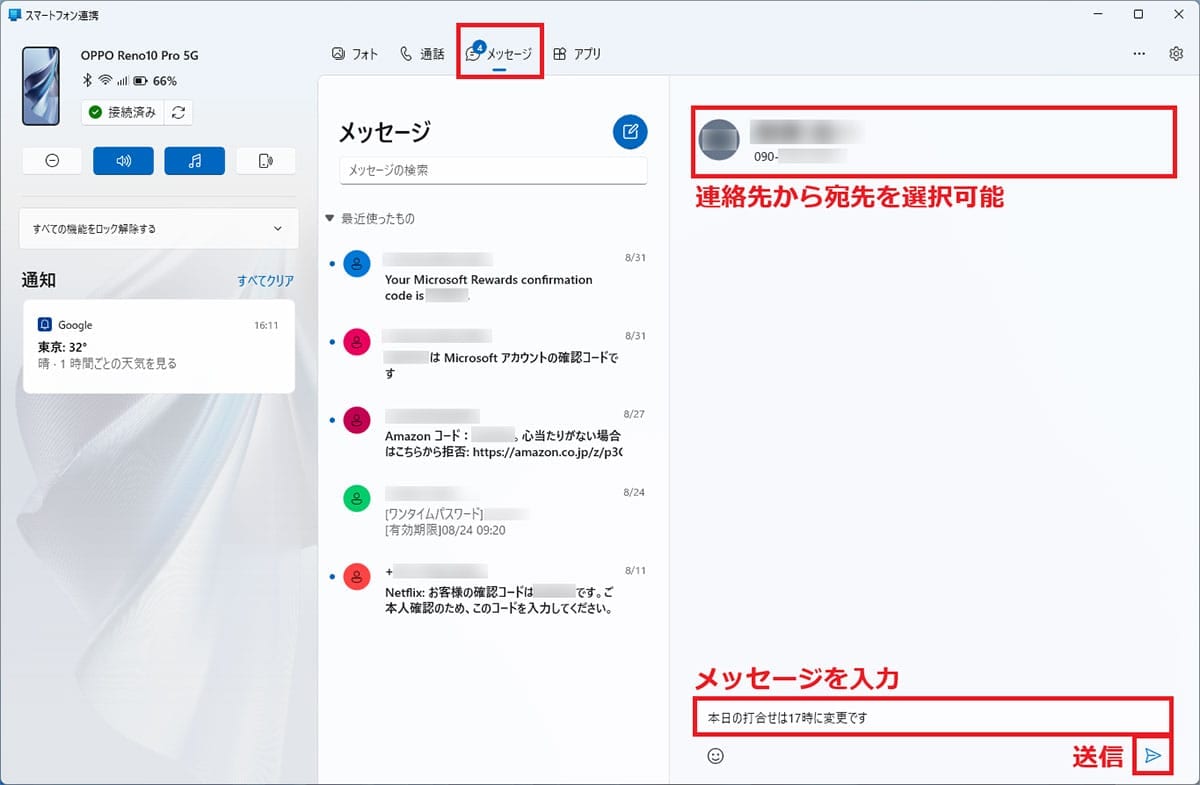The width and height of the screenshot is (1200, 785).
Task: Click the battery 66% indicator
Action: point(155,81)
